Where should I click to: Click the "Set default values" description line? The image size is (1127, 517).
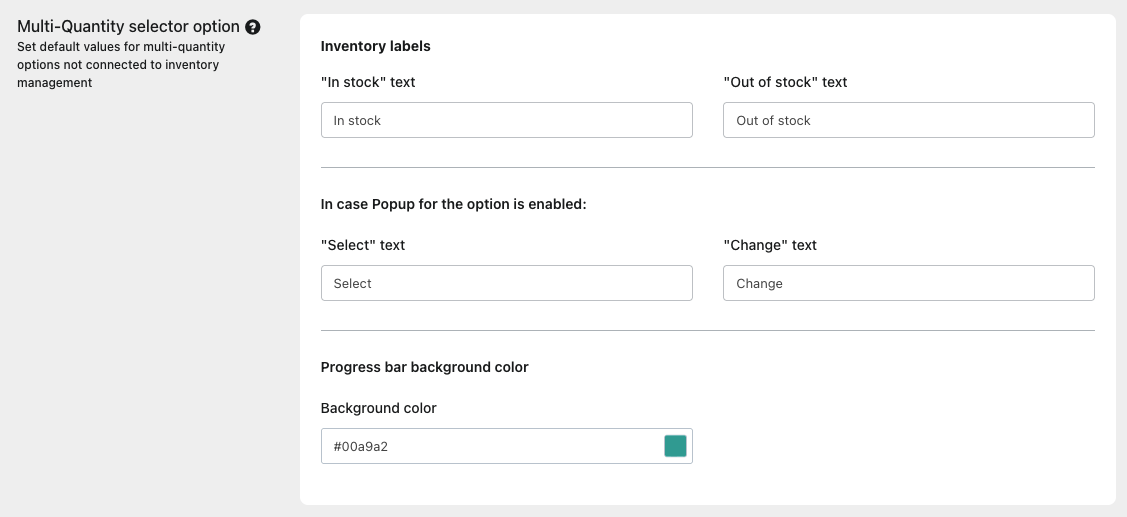(121, 47)
